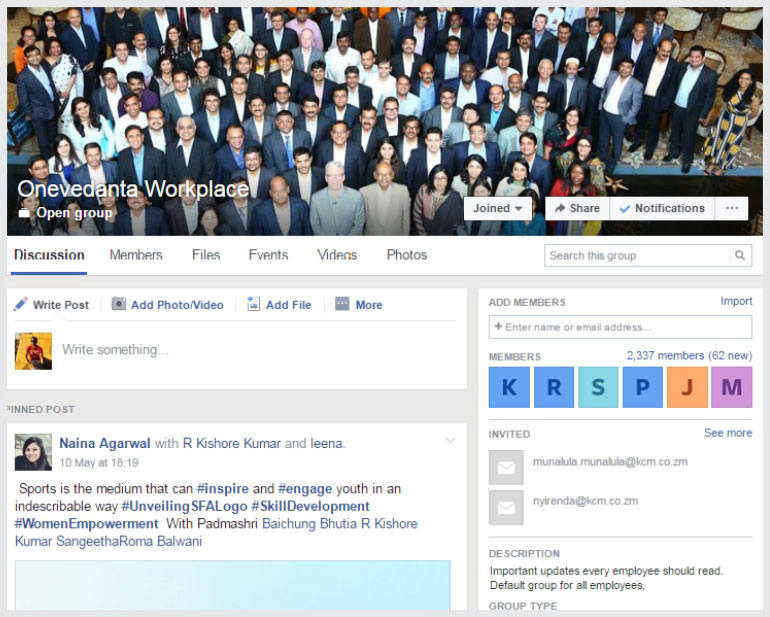This screenshot has height=617, width=770.
Task: Toggle group Notifications button
Action: tap(662, 208)
